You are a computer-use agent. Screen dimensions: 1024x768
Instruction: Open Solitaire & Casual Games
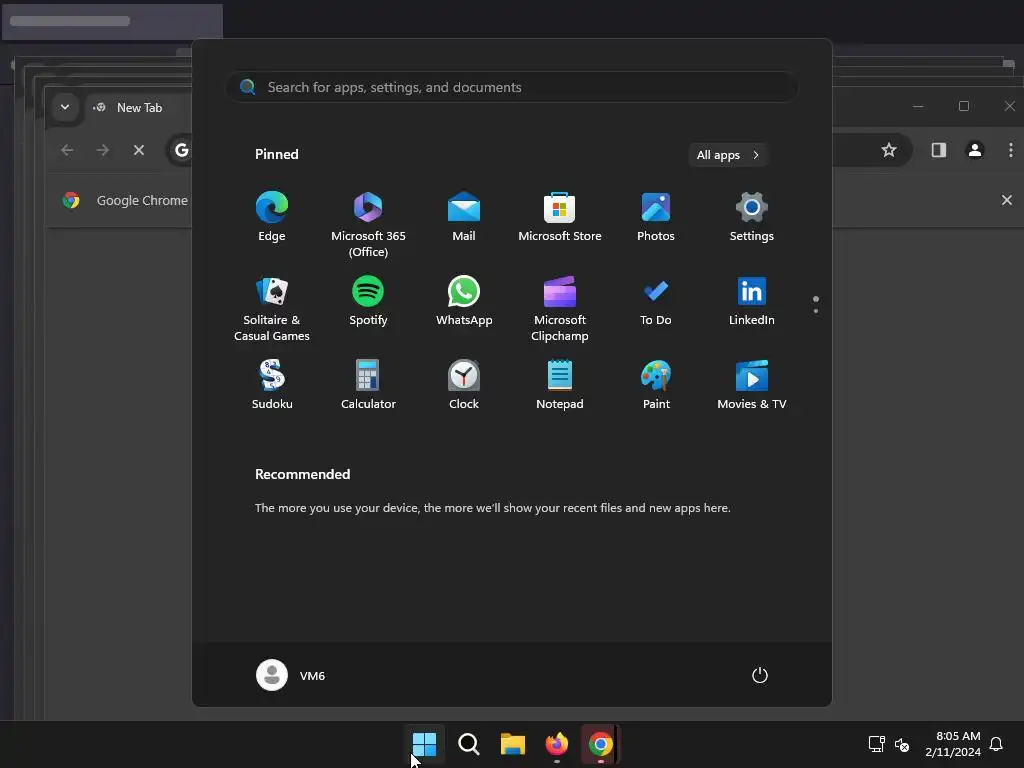272,309
